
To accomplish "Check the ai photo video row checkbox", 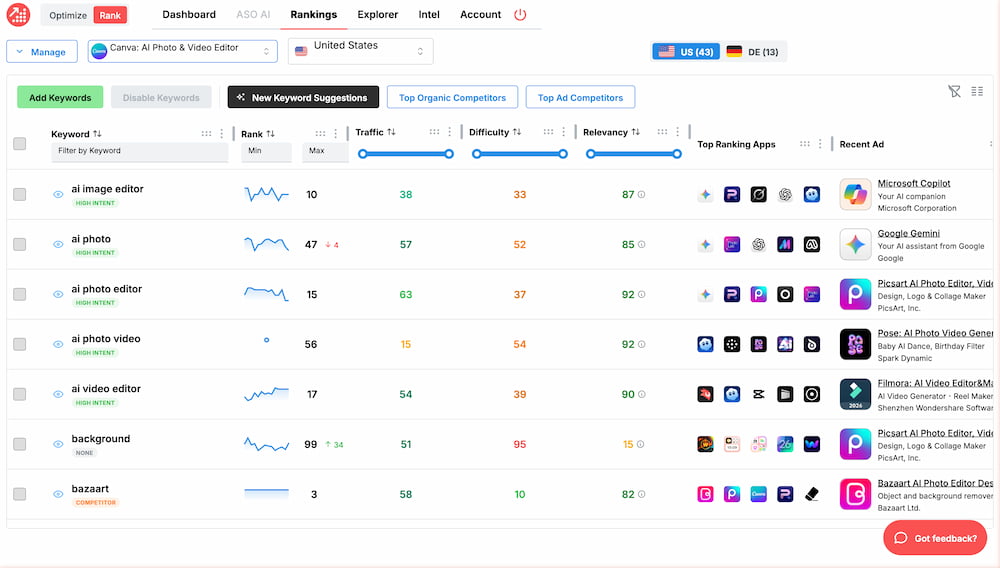I will [x=20, y=344].
